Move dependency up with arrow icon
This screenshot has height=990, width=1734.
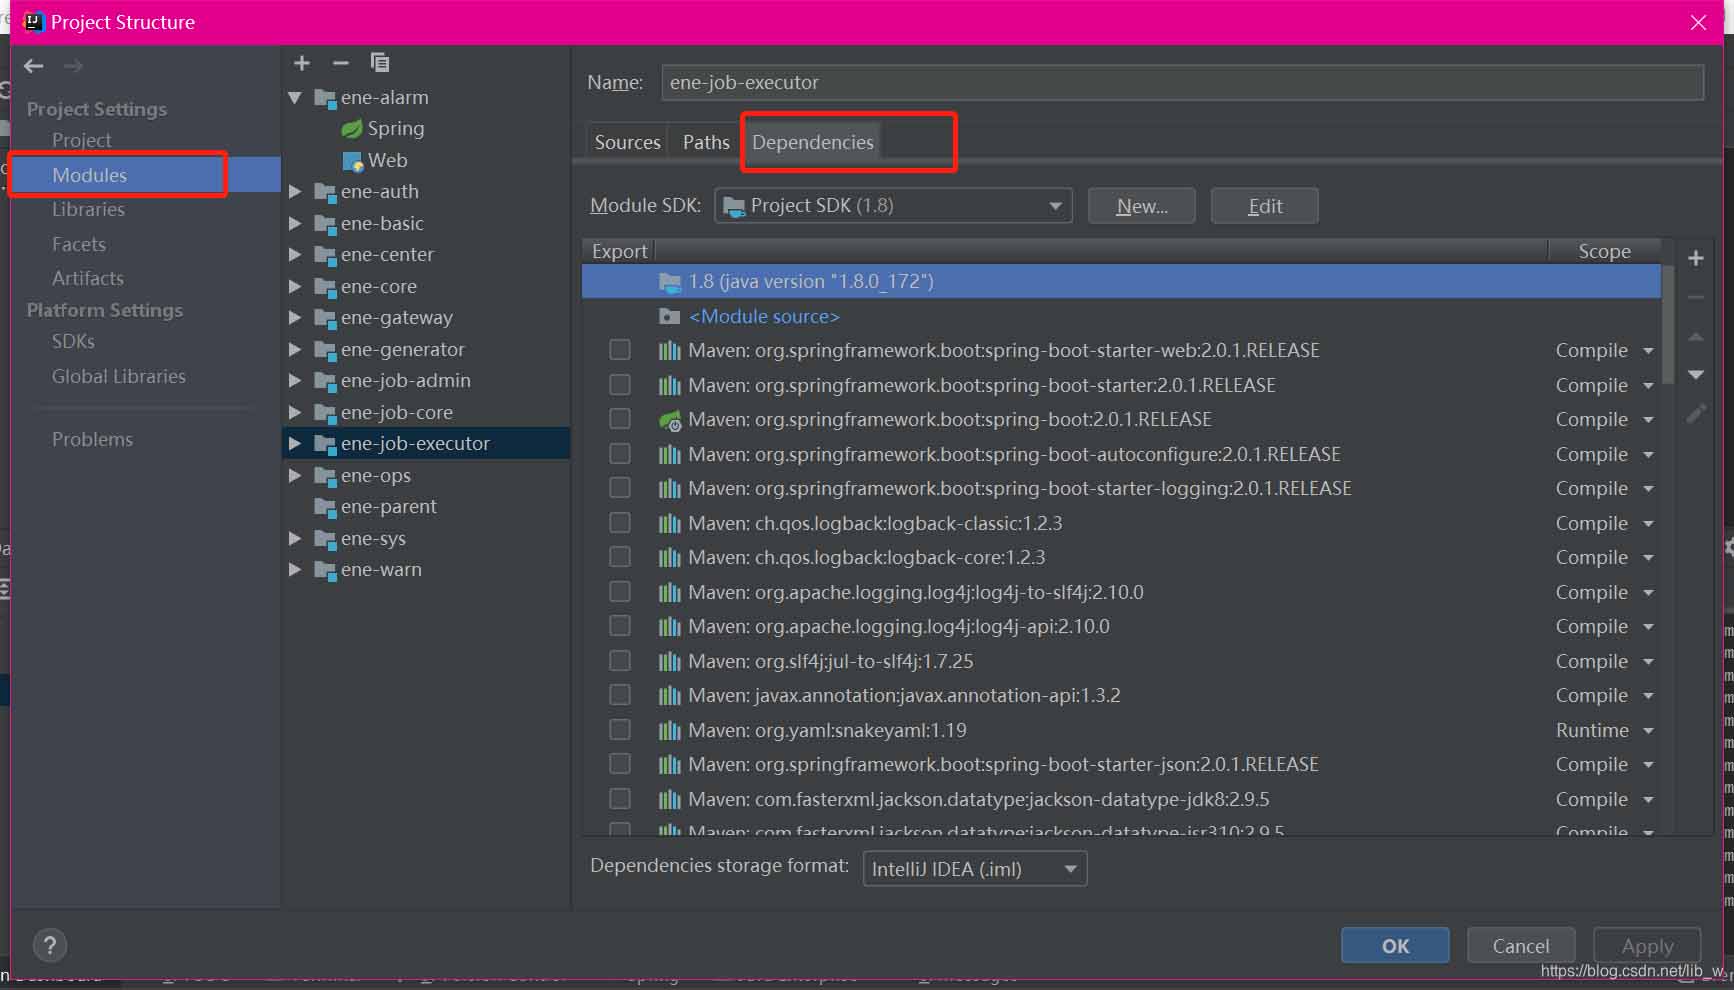coord(1696,336)
